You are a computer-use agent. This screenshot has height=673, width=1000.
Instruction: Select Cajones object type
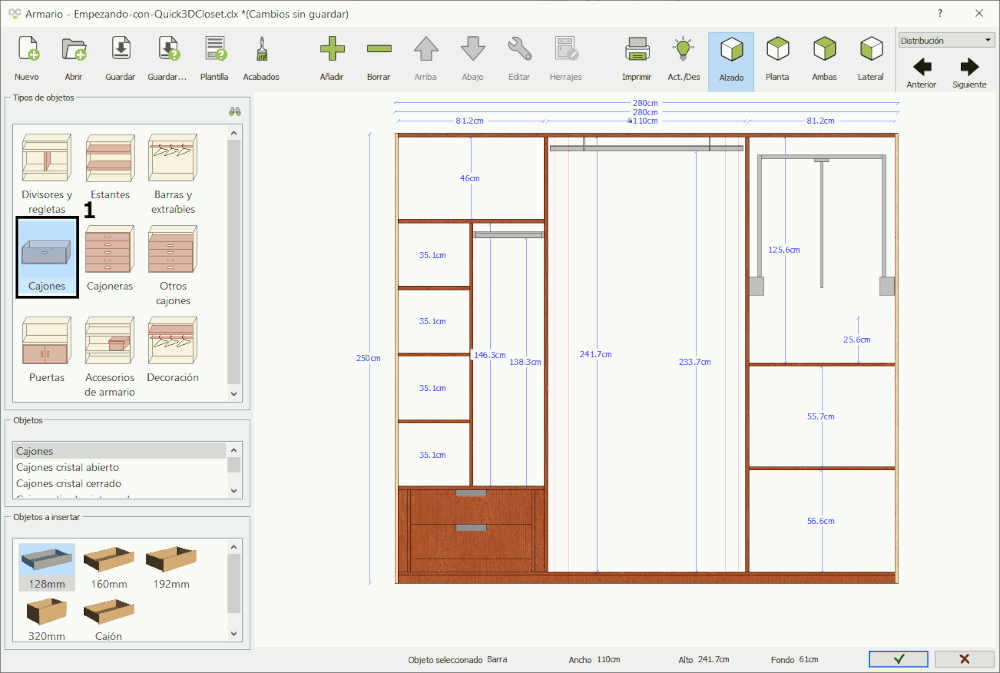click(47, 257)
